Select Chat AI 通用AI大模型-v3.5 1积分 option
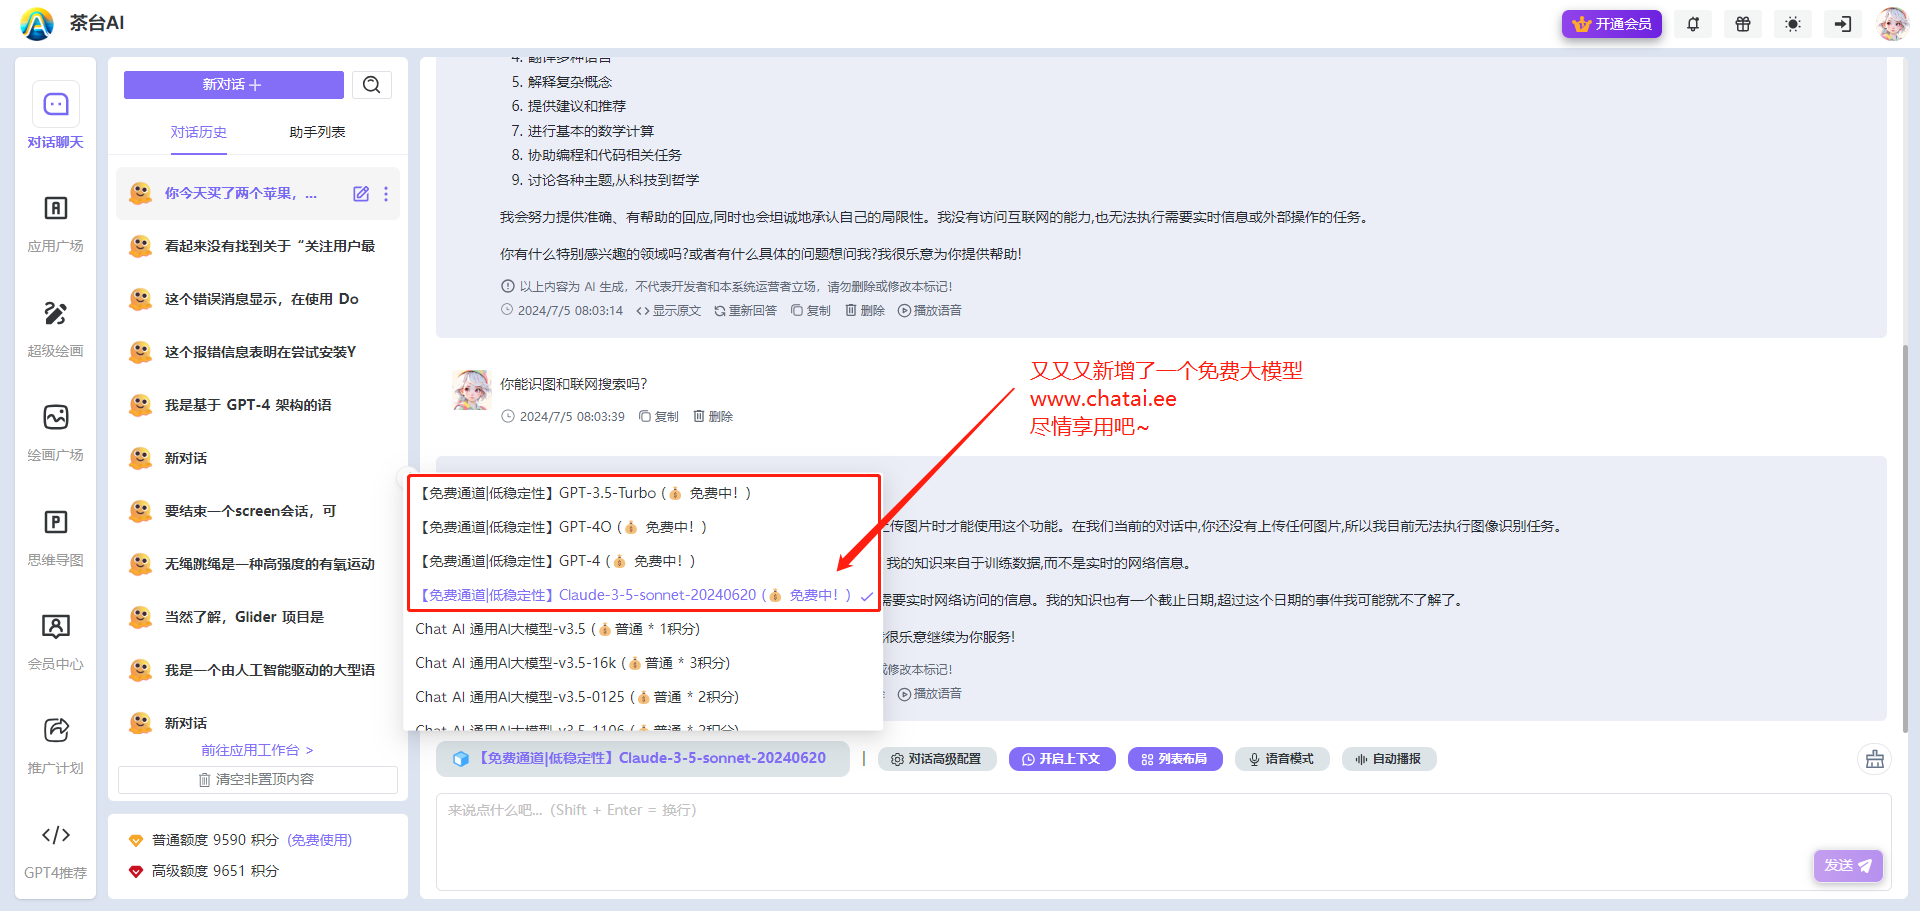The height and width of the screenshot is (911, 1920). [x=644, y=629]
